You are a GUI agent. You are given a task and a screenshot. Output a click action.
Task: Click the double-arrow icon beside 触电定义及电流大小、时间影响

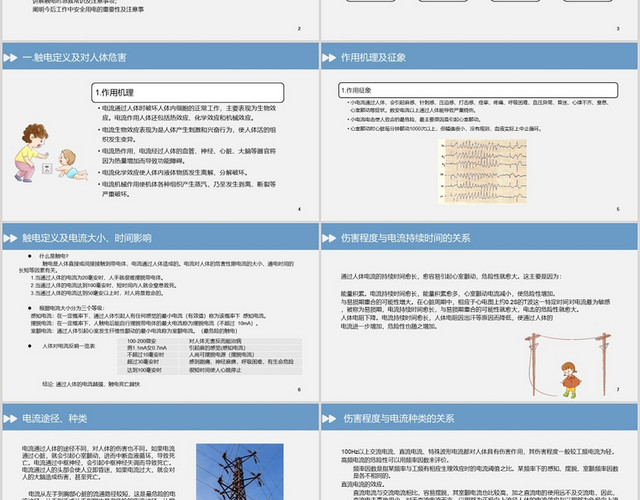(10, 238)
